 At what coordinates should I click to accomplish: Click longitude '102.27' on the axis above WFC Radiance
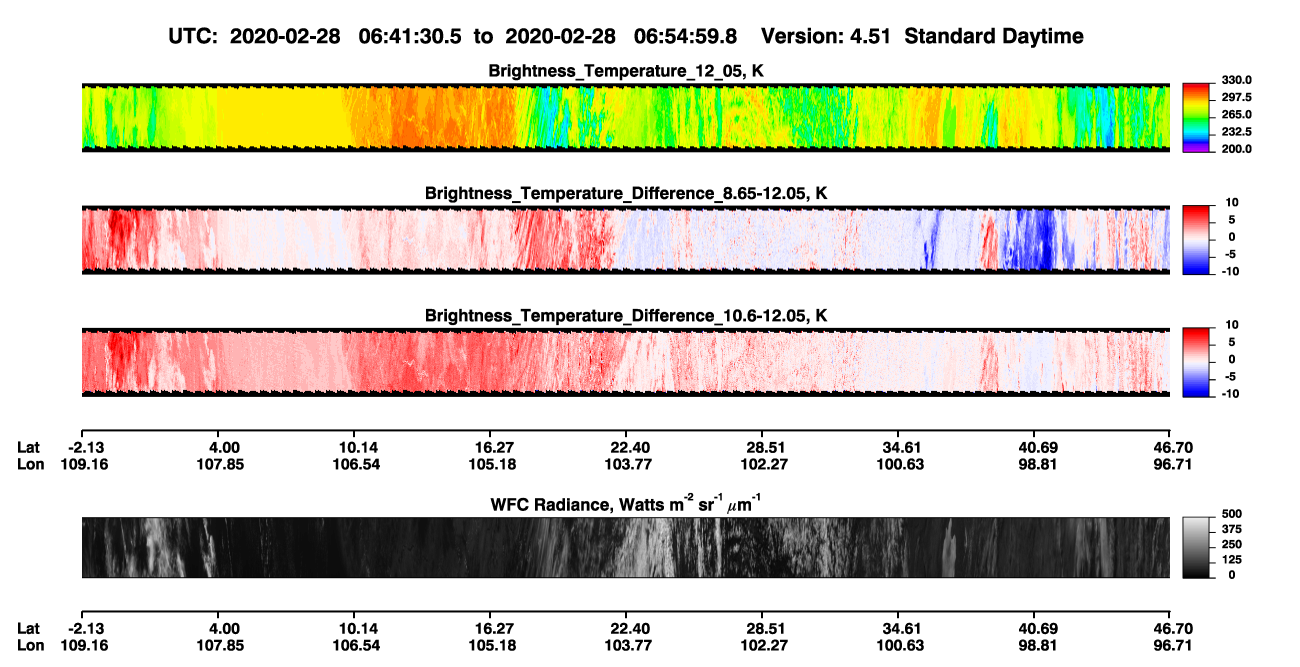[764, 464]
